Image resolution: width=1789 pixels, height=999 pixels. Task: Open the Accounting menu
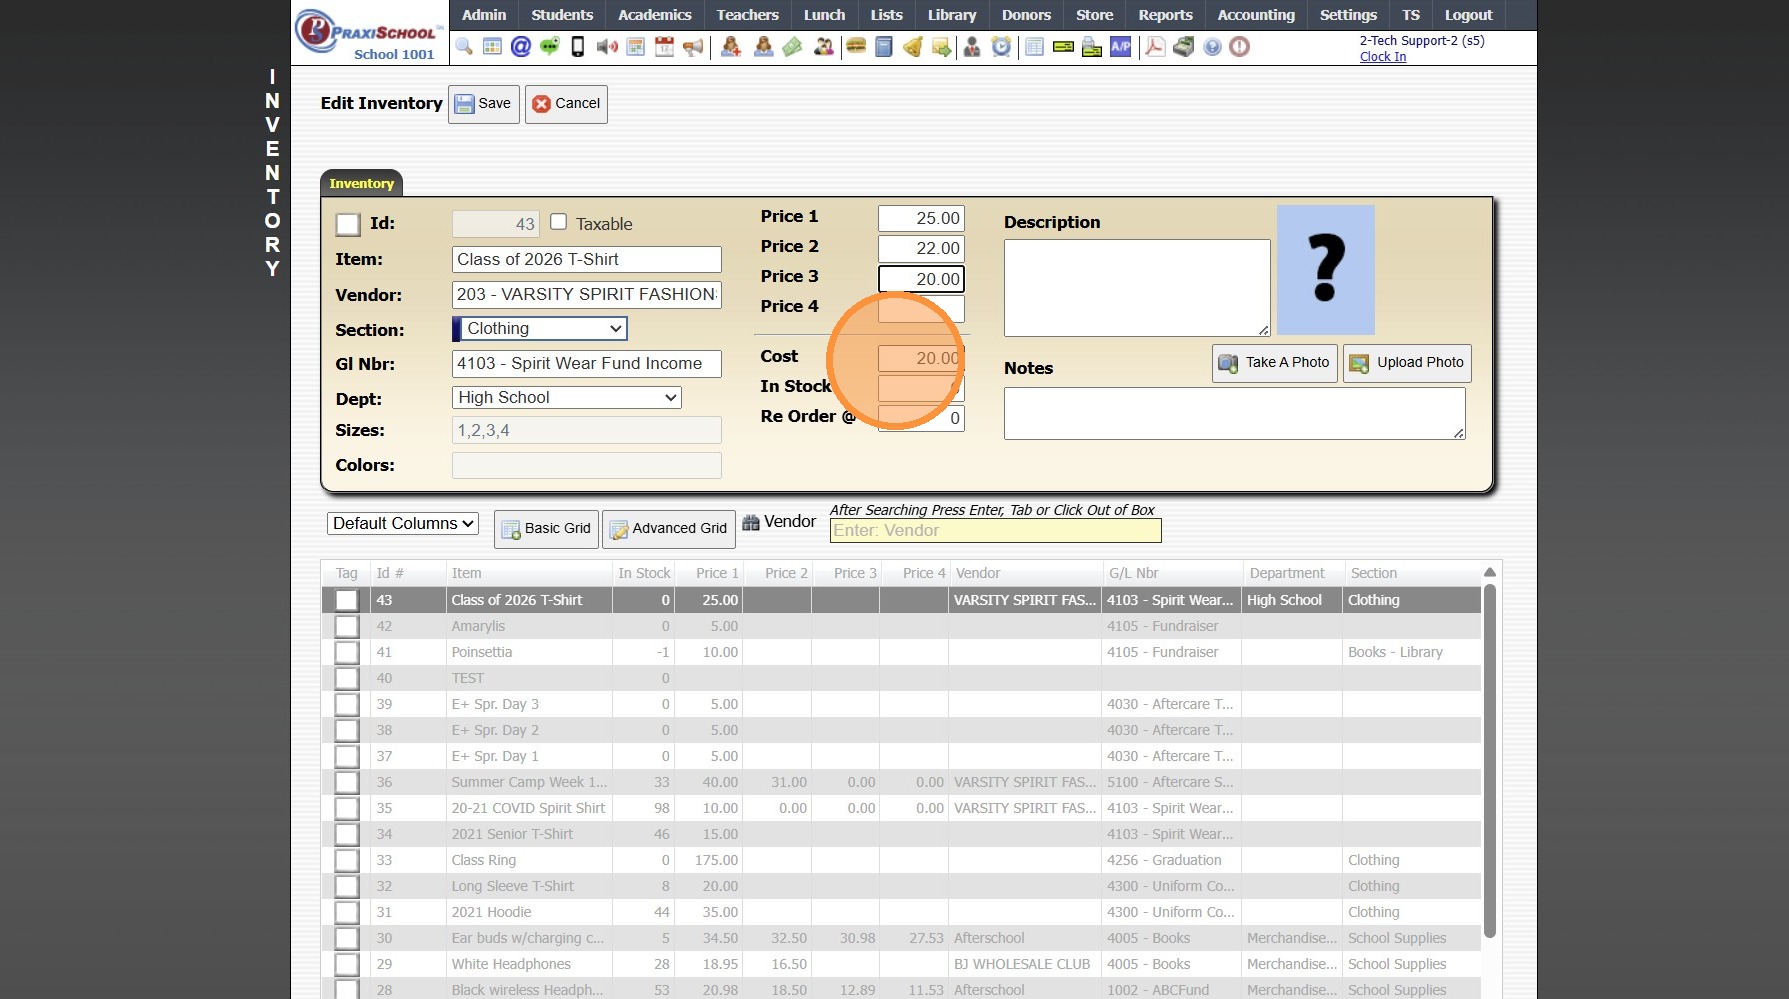pos(1255,15)
